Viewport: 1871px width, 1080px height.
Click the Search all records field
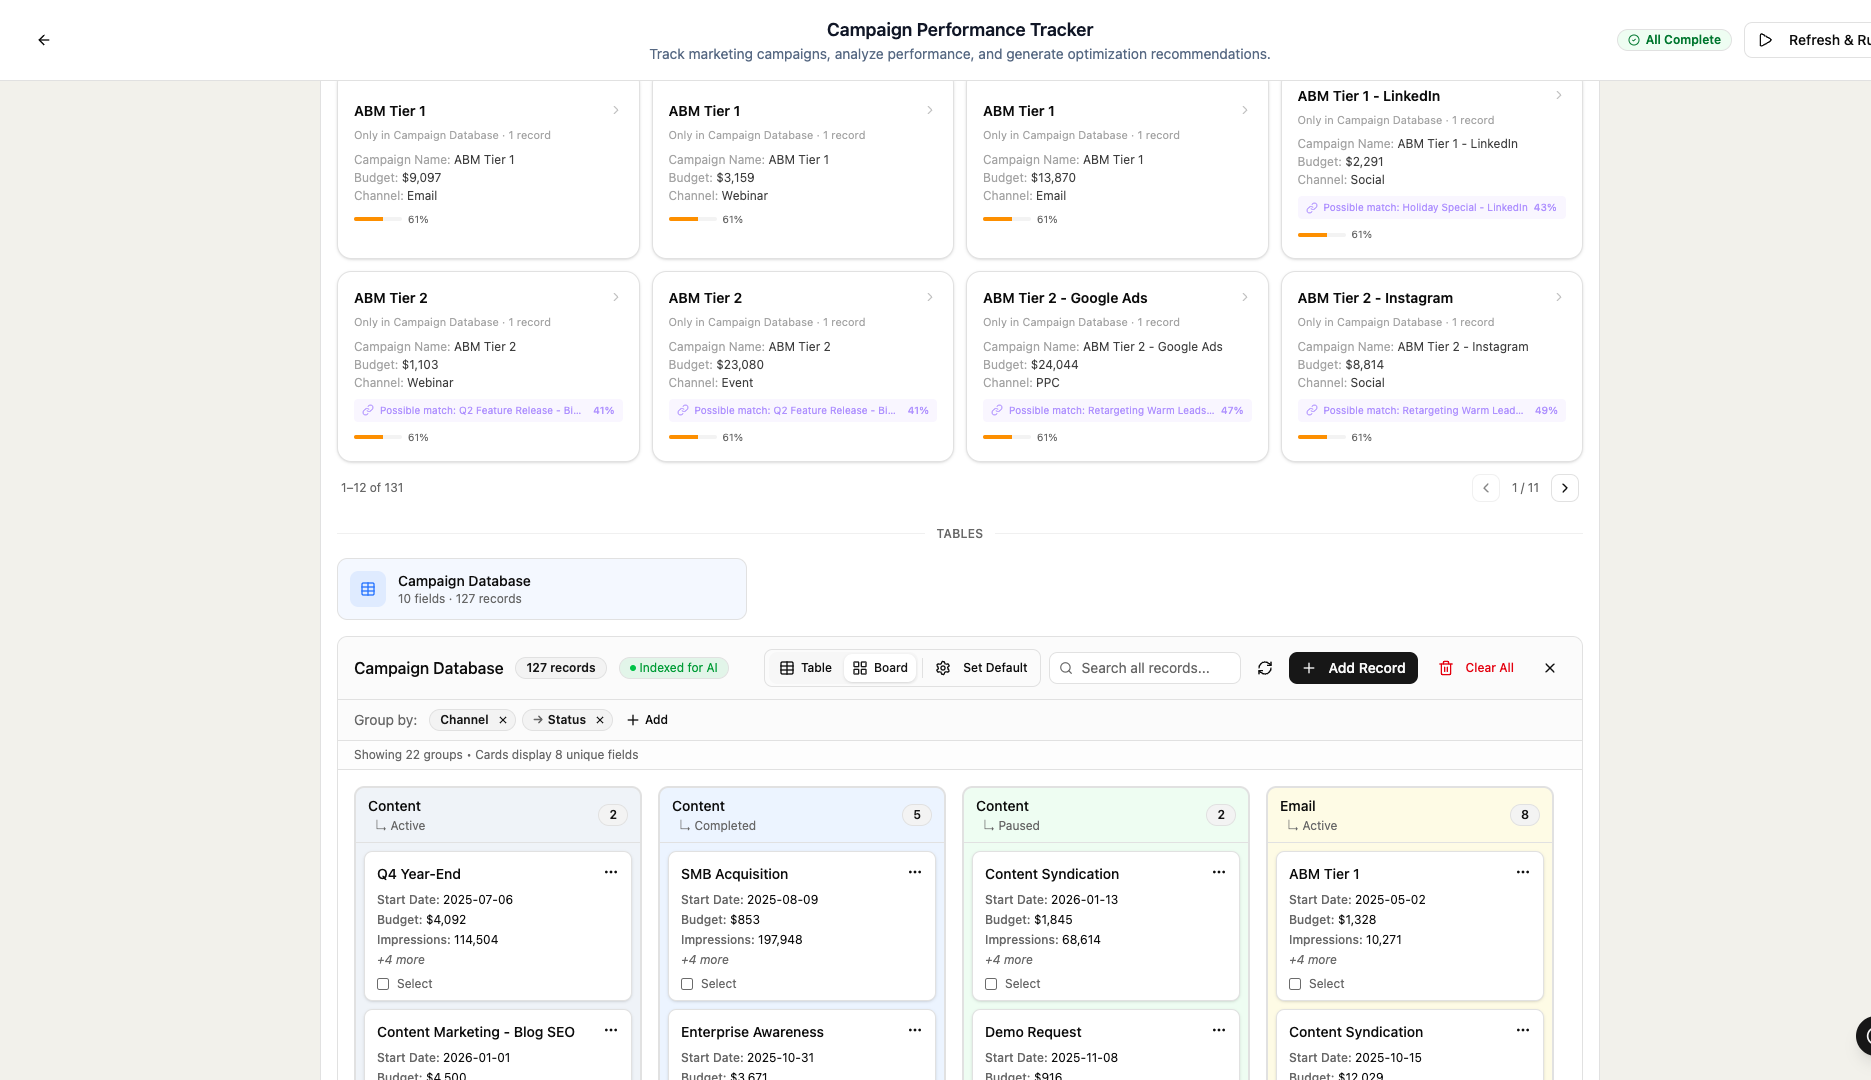click(1144, 667)
